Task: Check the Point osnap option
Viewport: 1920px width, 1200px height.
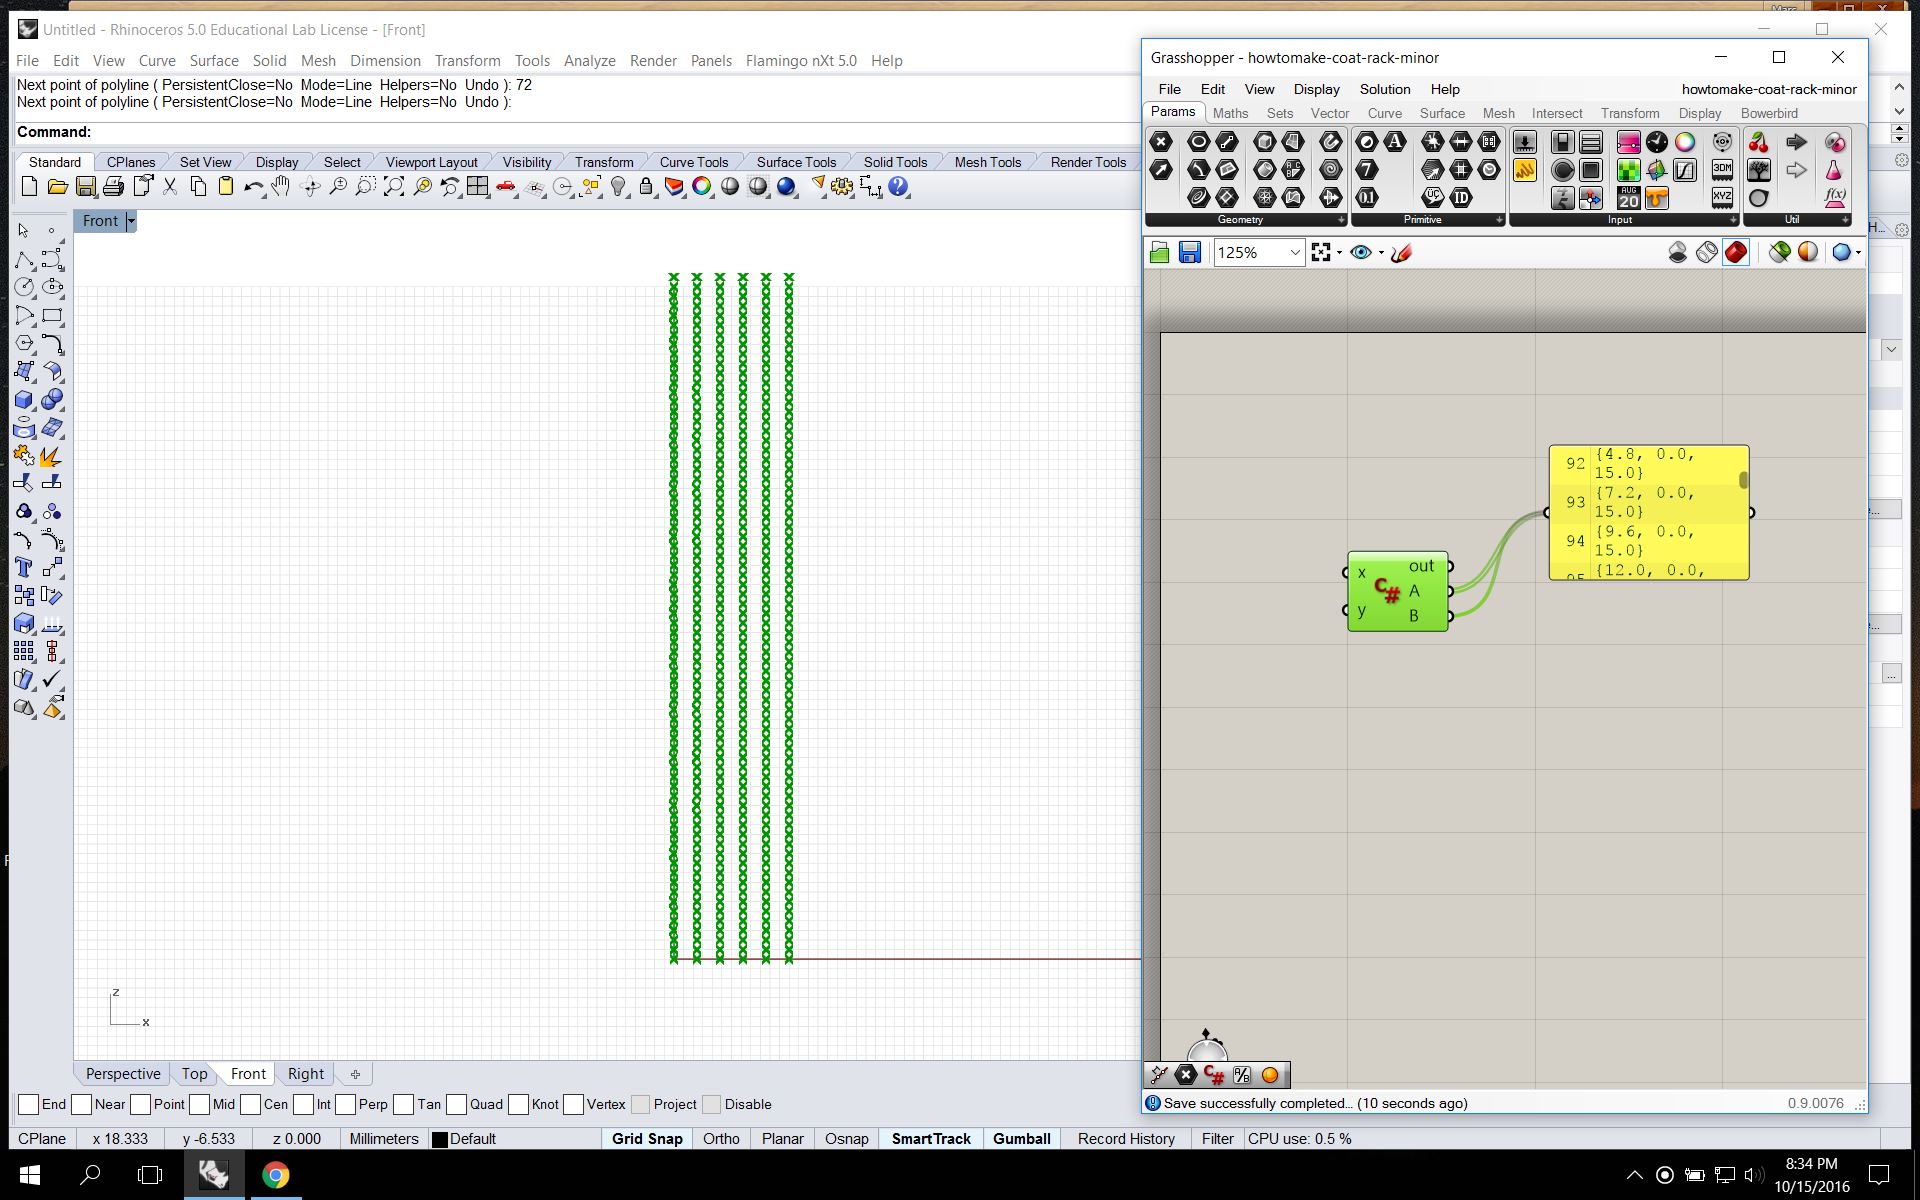Action: pyautogui.click(x=141, y=1104)
